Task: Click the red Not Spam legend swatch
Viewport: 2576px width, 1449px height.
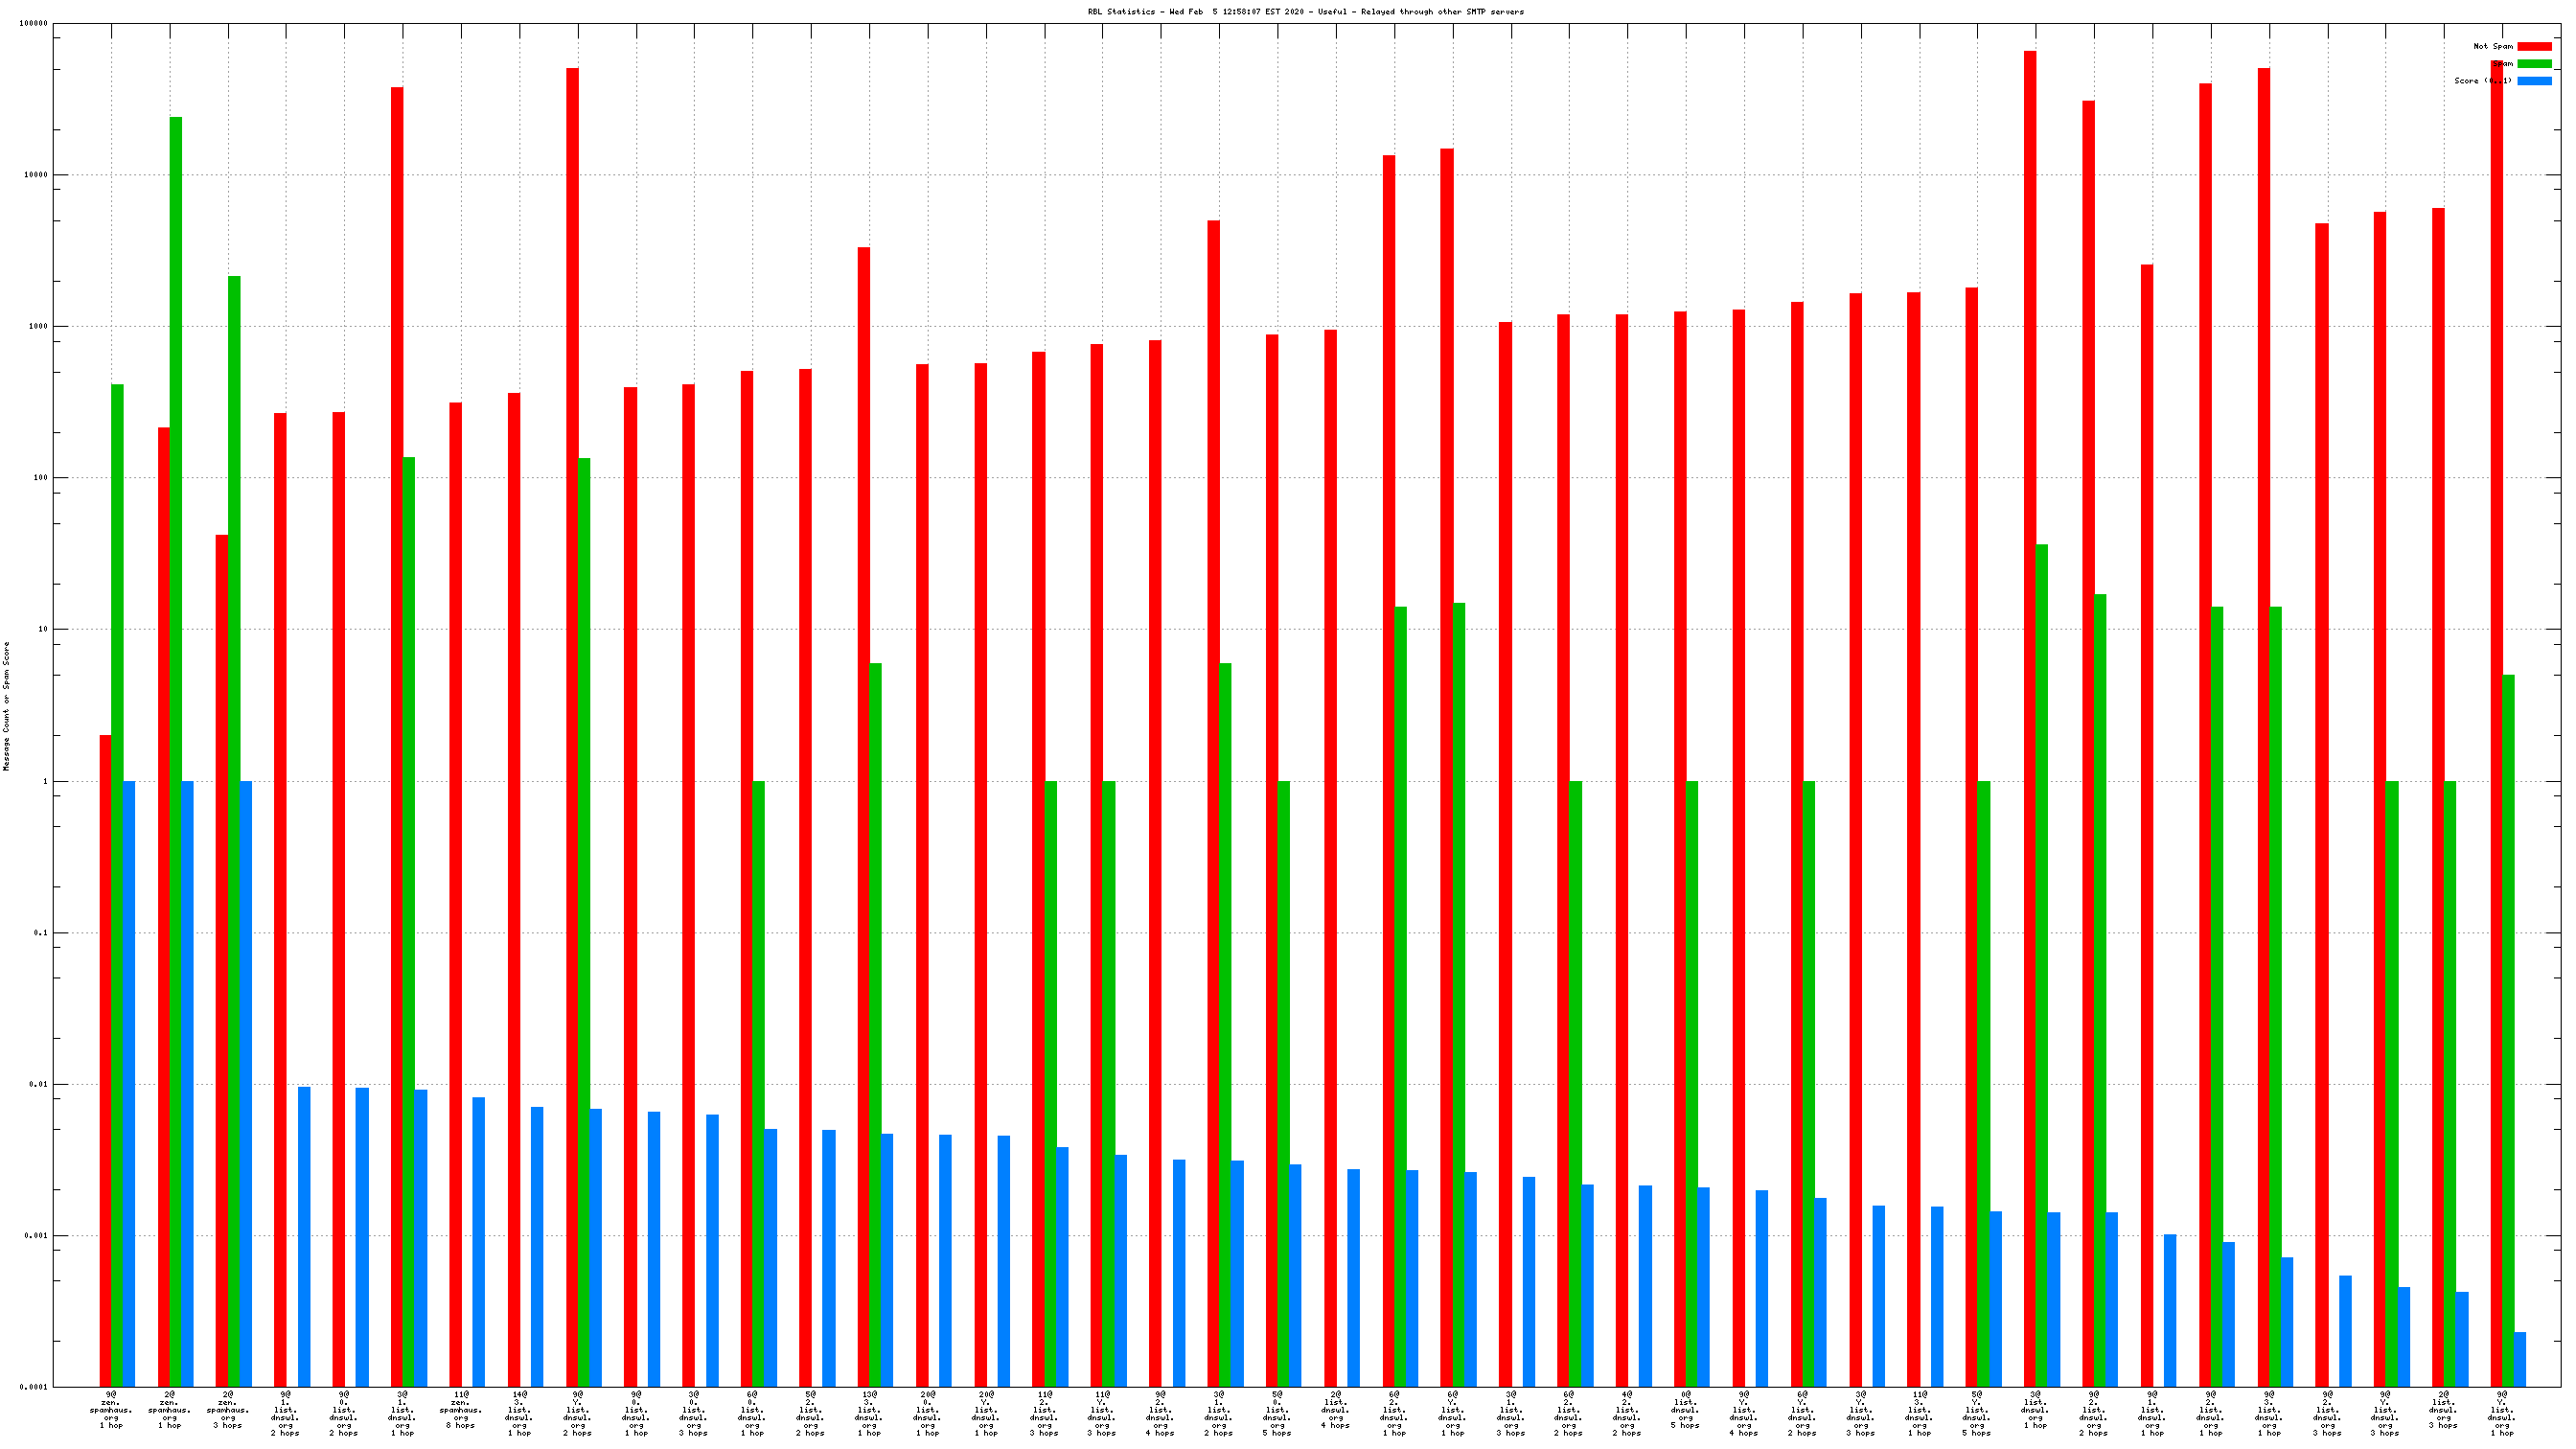Action: 2533,46
